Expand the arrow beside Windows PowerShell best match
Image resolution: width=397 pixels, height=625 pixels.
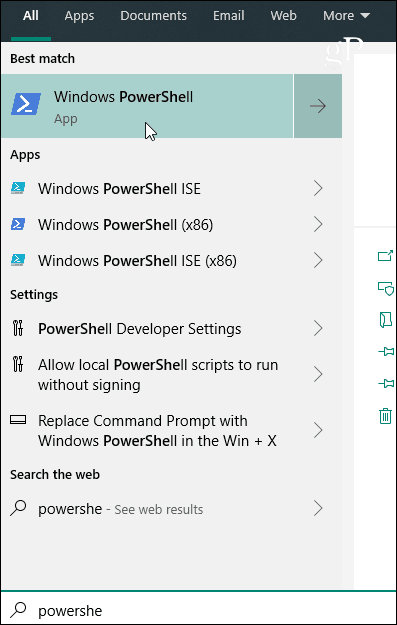pyautogui.click(x=318, y=106)
